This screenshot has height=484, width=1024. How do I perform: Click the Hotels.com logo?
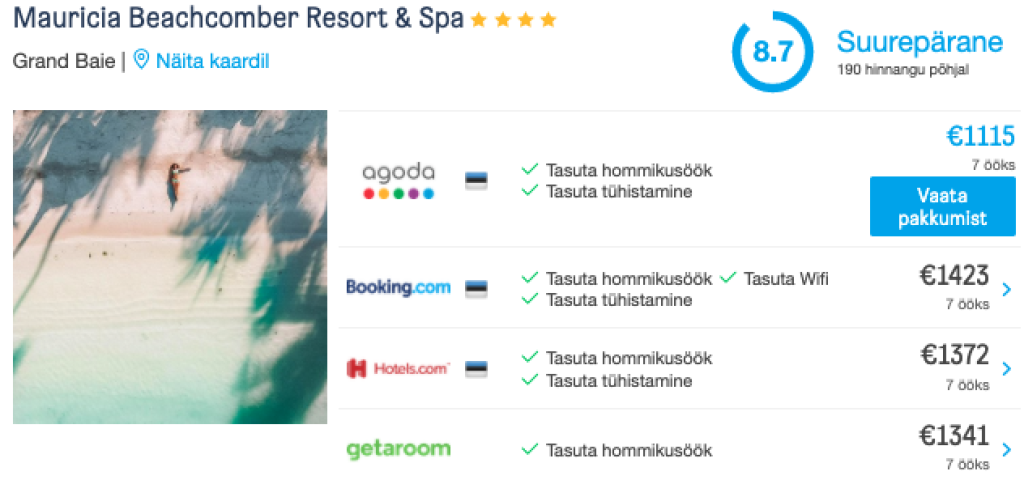pos(398,369)
